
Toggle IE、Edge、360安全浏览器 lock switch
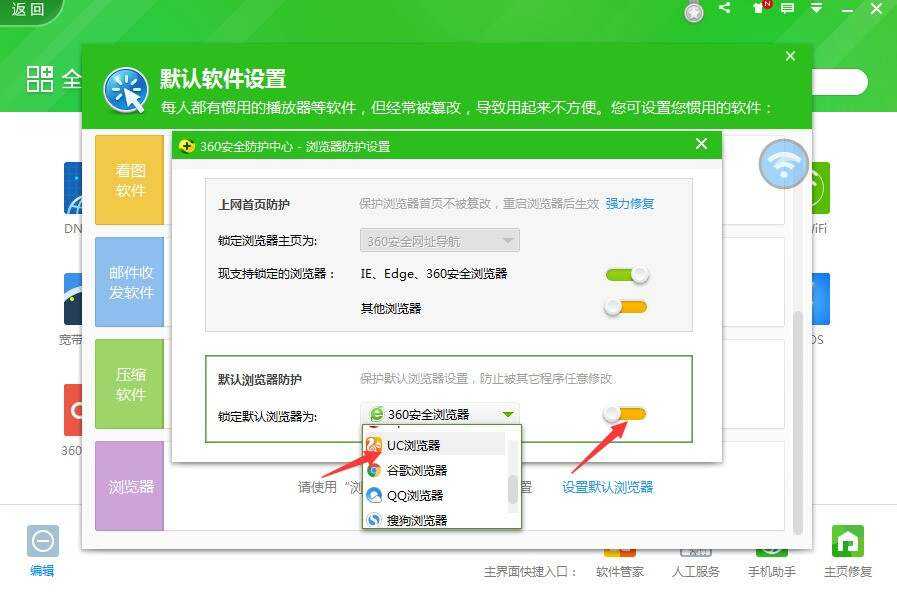[x=628, y=275]
